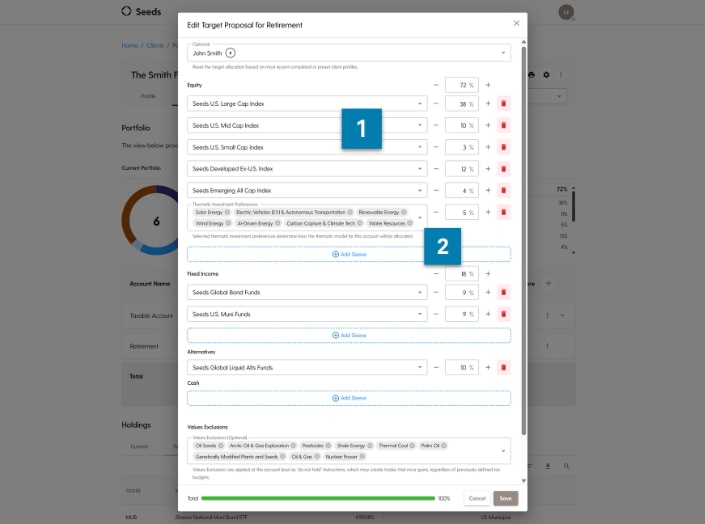Image resolution: width=705 pixels, height=524 pixels.
Task: Click the Cancel button
Action: pos(477,498)
